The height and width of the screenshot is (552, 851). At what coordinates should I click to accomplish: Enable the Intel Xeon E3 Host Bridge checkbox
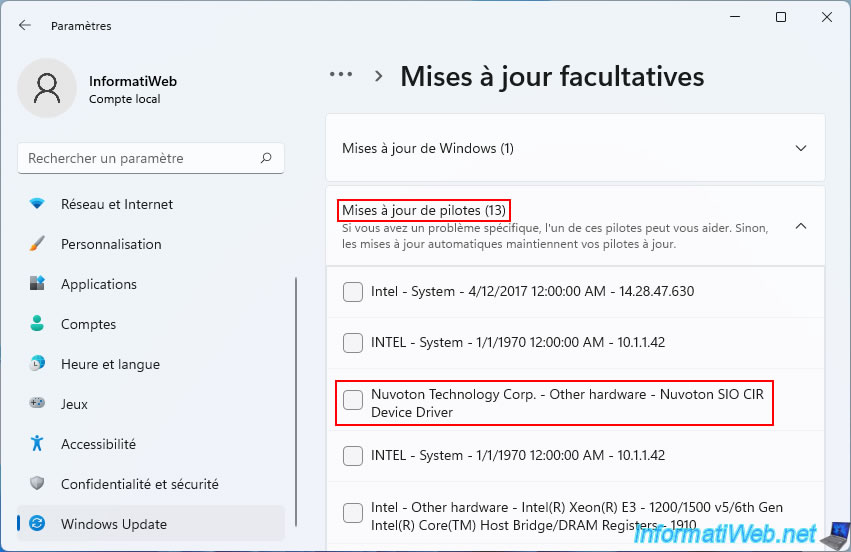coord(353,513)
